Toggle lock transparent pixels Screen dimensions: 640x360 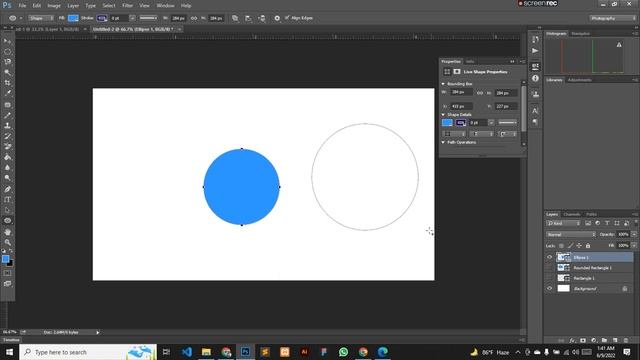561,246
